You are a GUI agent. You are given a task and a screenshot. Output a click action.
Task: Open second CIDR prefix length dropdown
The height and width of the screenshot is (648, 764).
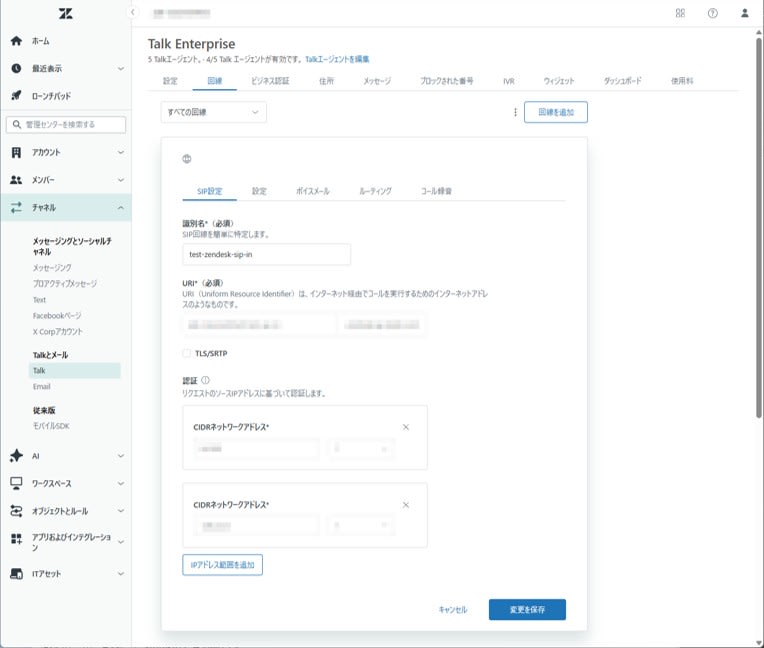[362, 525]
